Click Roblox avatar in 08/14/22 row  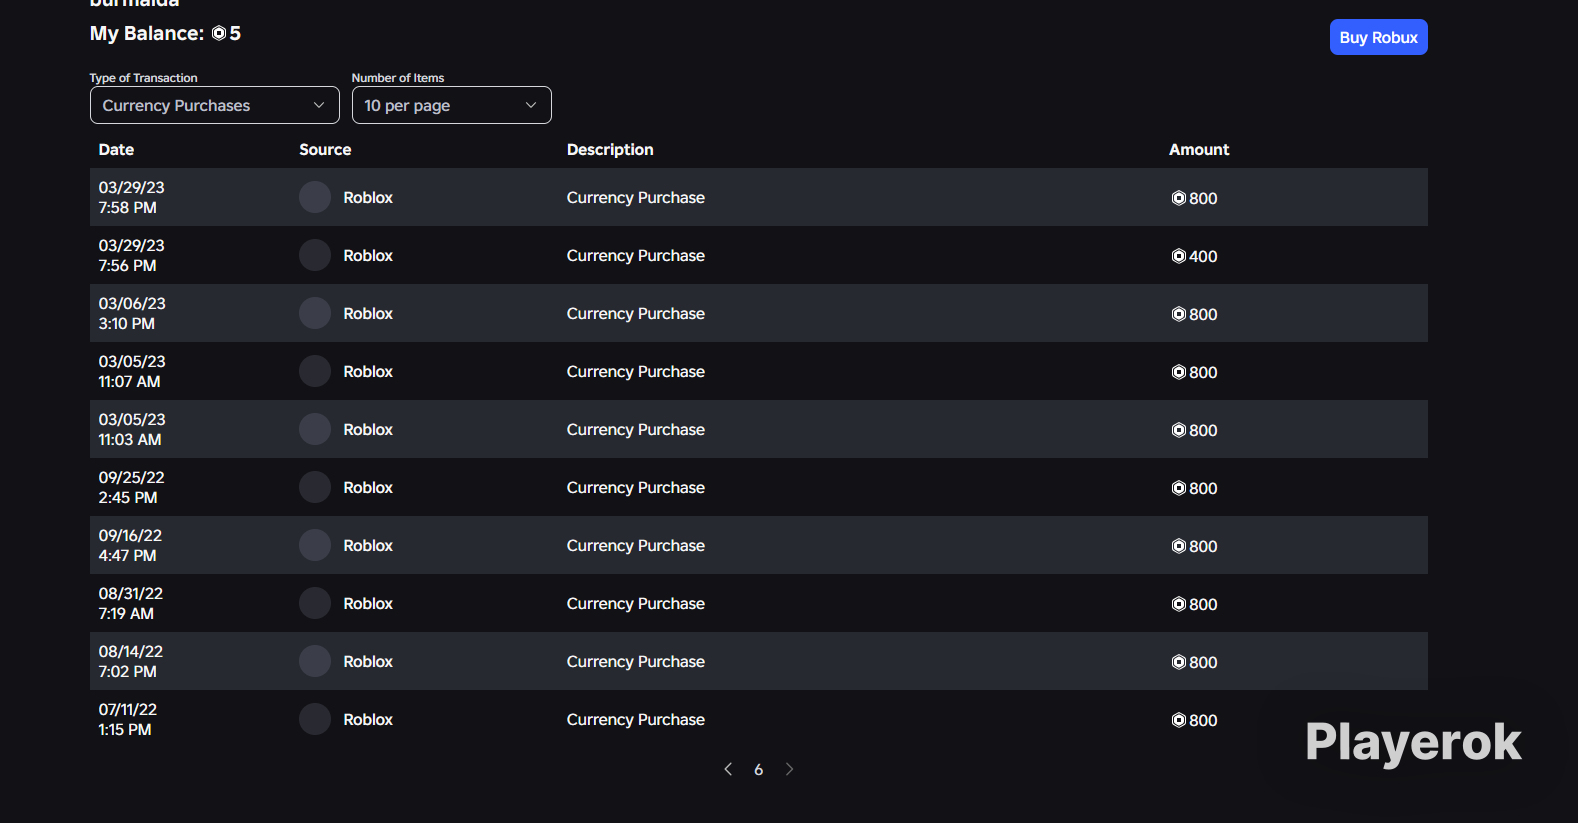(x=315, y=661)
